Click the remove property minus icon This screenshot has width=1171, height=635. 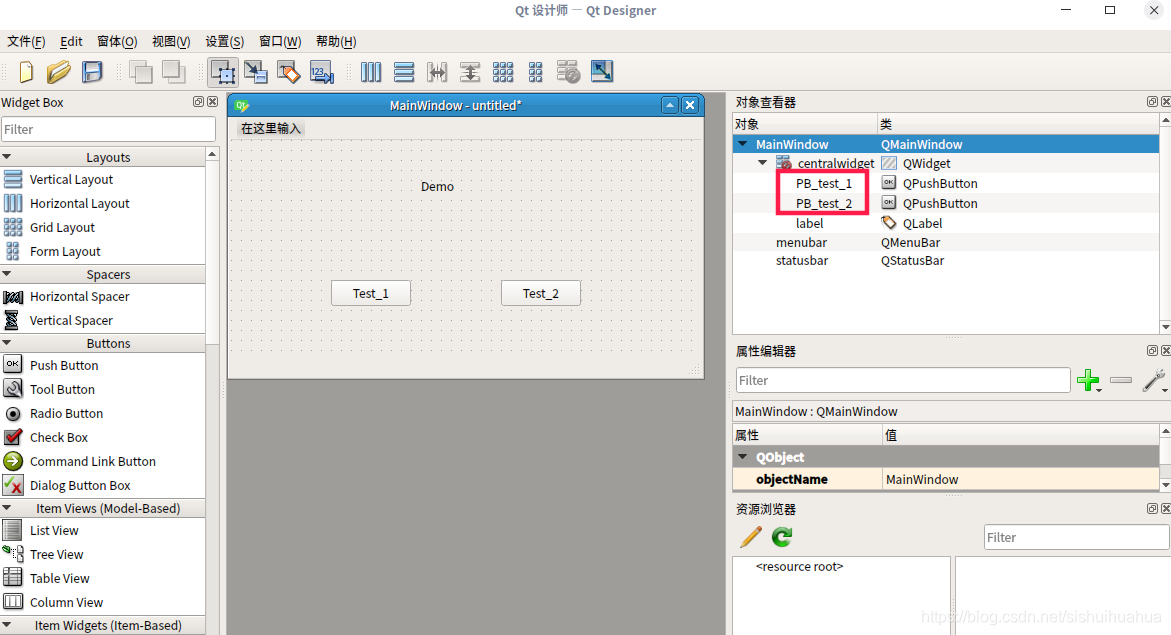[1121, 380]
